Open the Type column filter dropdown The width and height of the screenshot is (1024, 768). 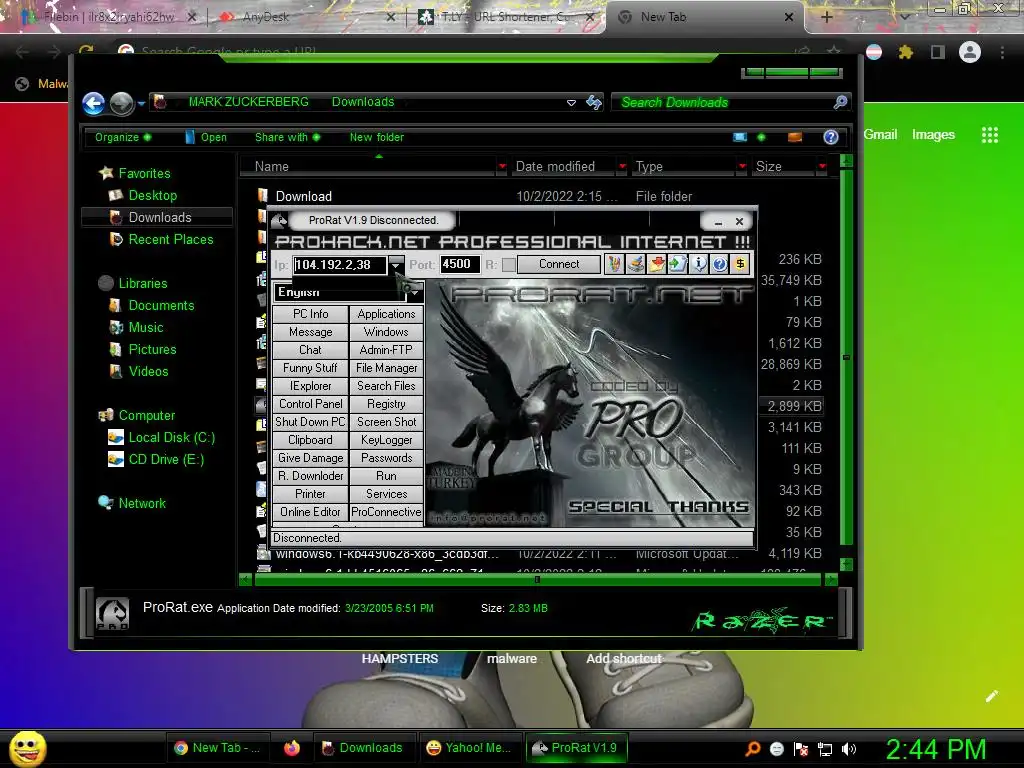click(x=742, y=167)
